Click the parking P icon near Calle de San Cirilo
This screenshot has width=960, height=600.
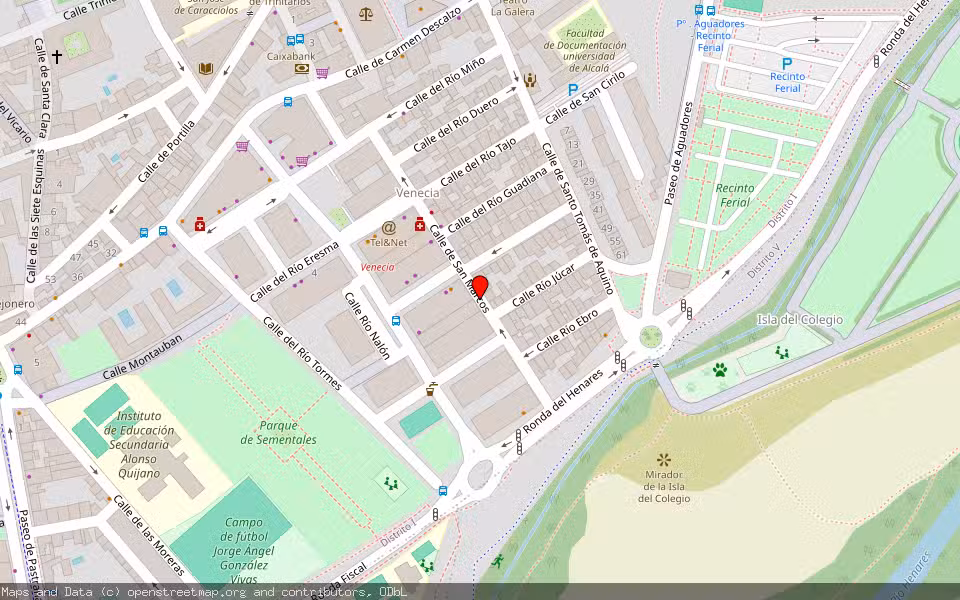[x=572, y=90]
